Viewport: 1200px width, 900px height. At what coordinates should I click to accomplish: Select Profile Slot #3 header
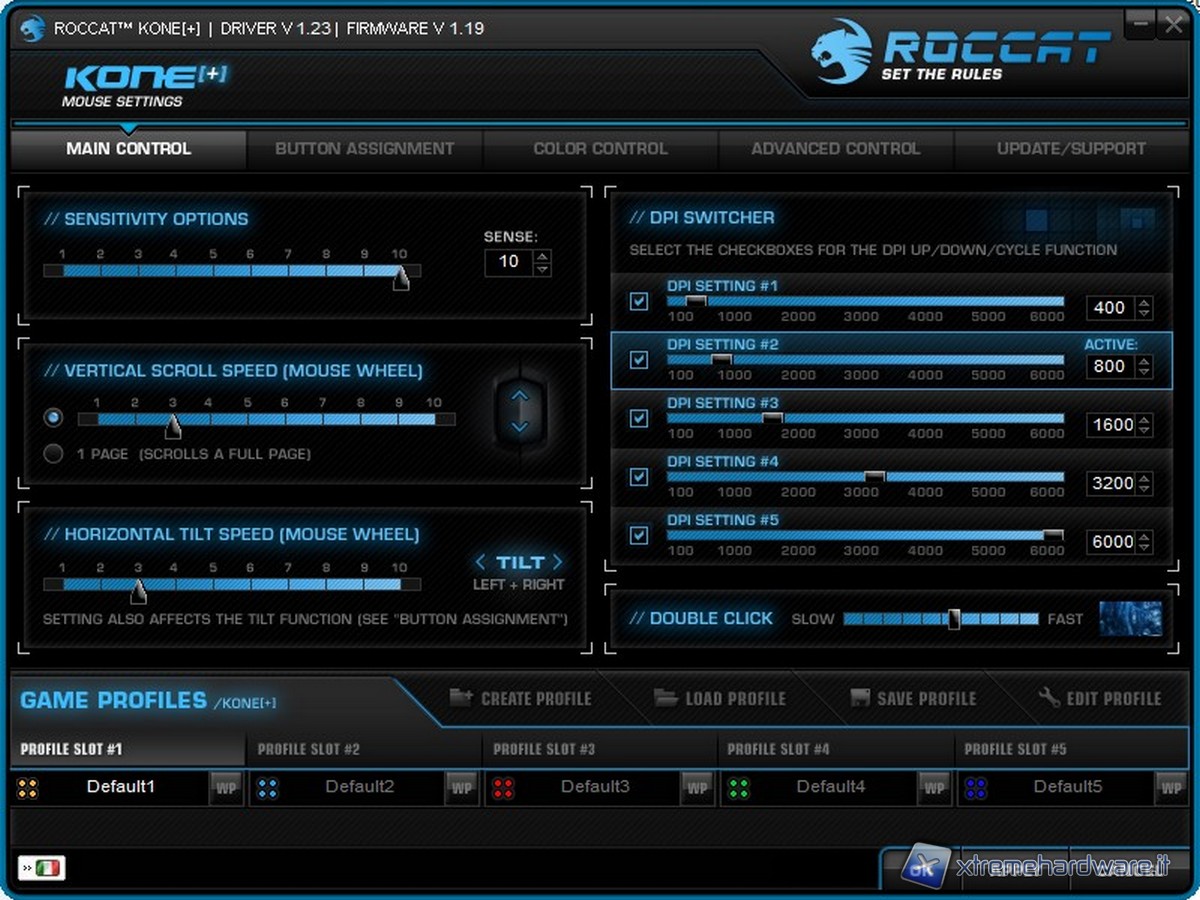point(544,749)
